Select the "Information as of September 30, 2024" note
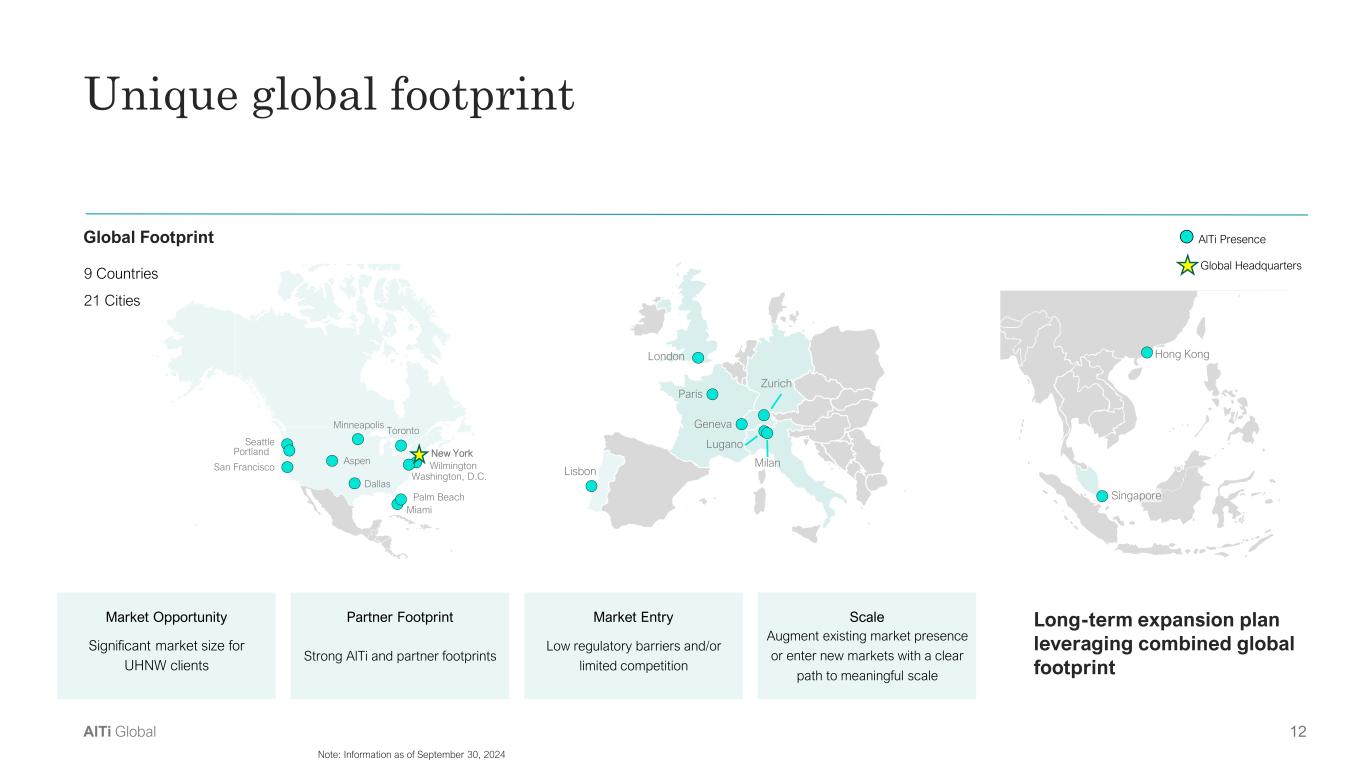Viewport: 1365px width, 768px height. tap(411, 753)
